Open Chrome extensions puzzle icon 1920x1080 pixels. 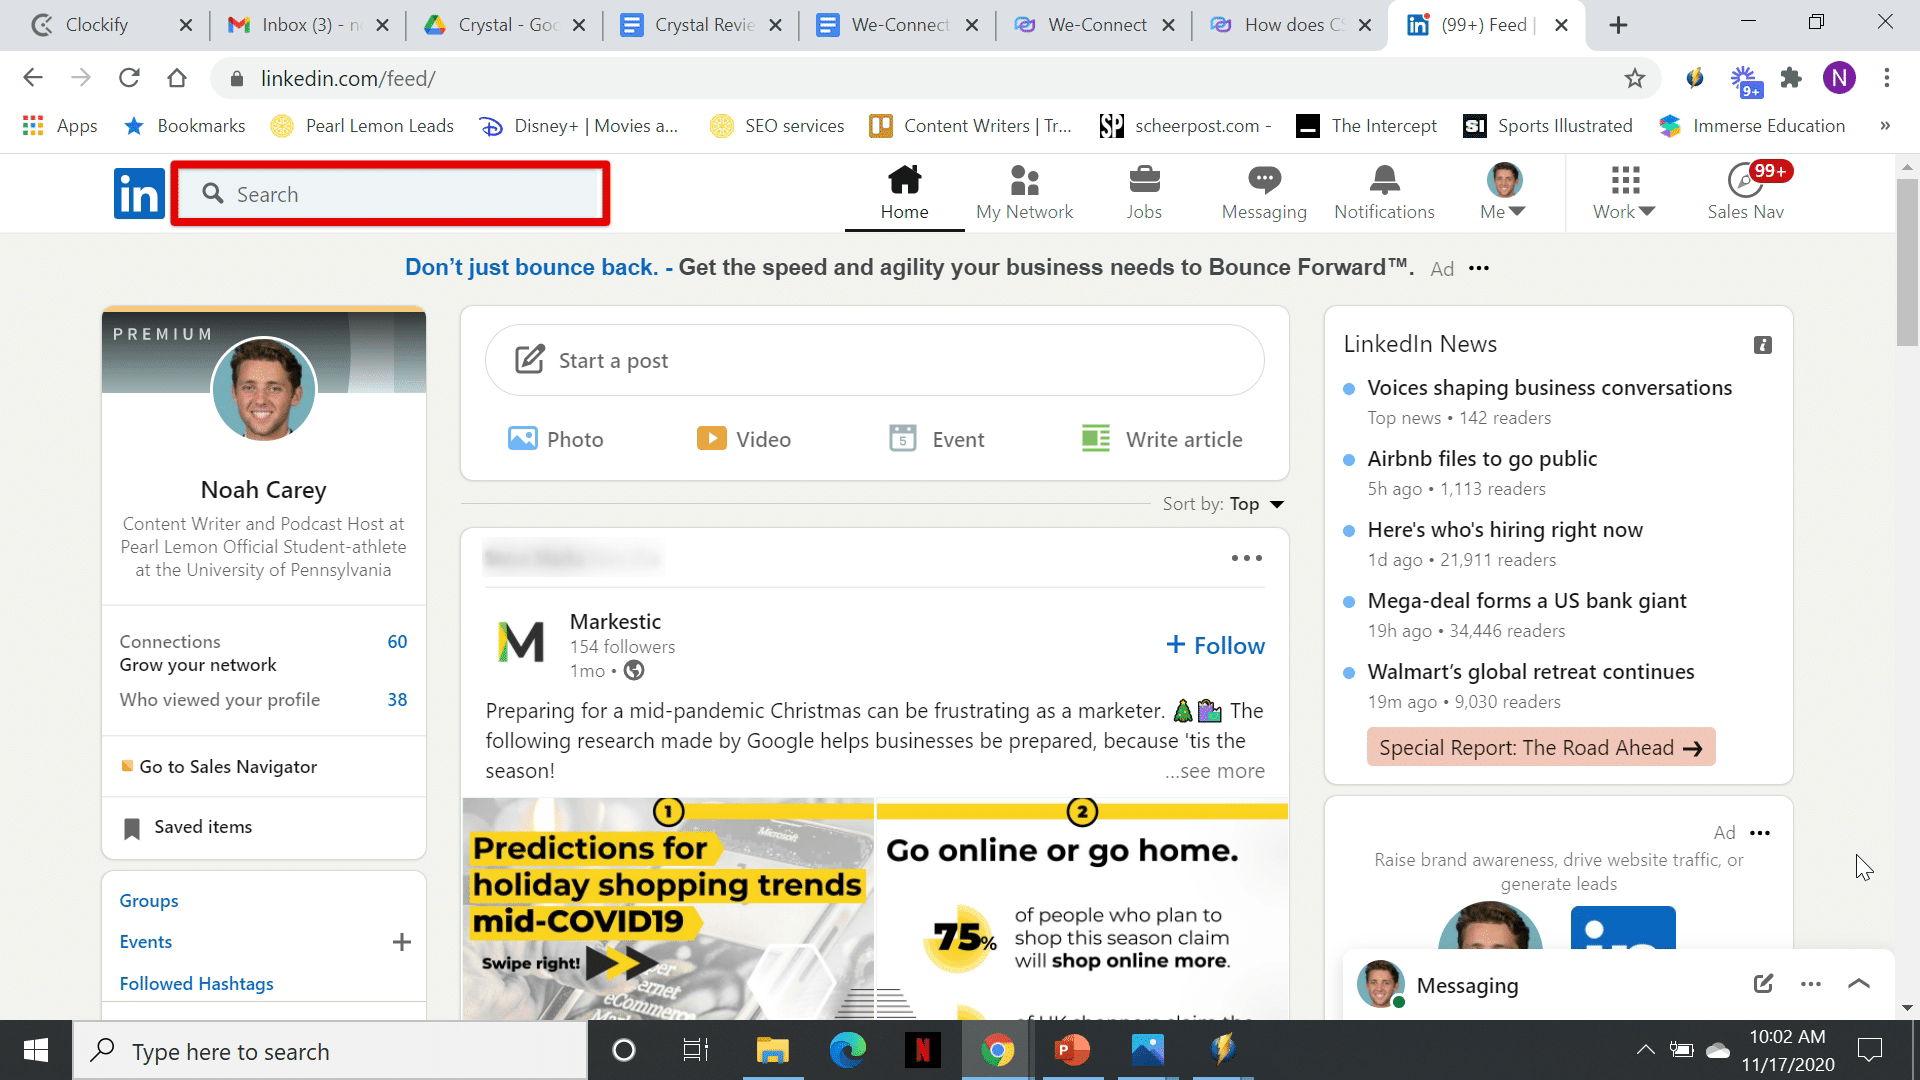[1791, 78]
